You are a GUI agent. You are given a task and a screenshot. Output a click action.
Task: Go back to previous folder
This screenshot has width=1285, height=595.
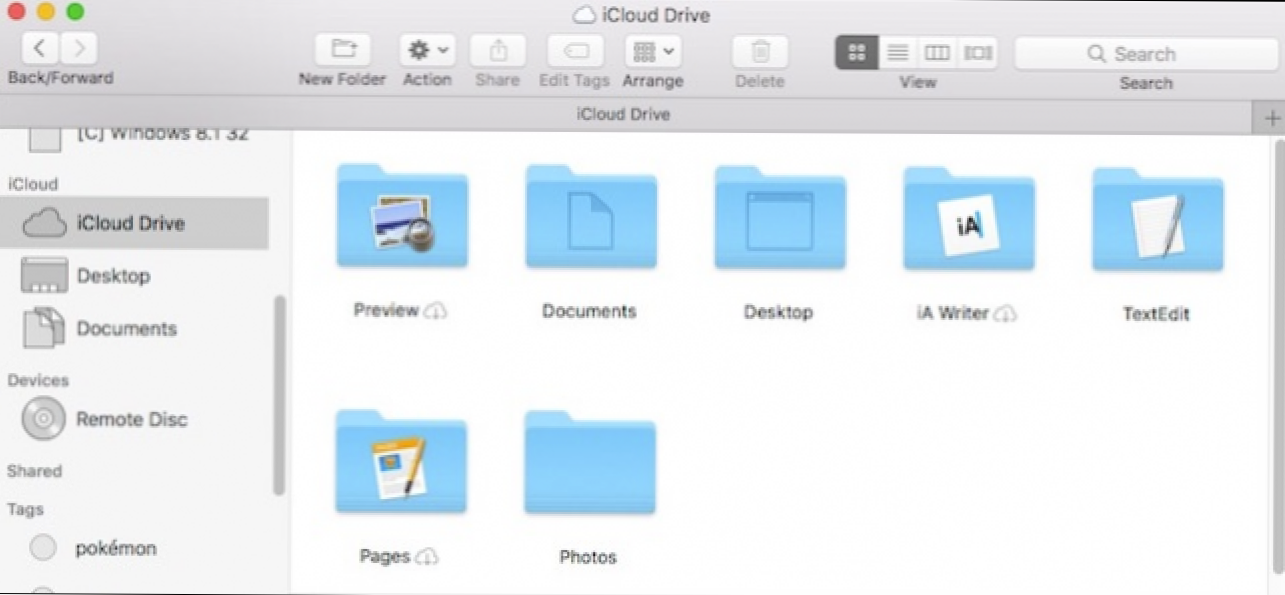point(40,47)
